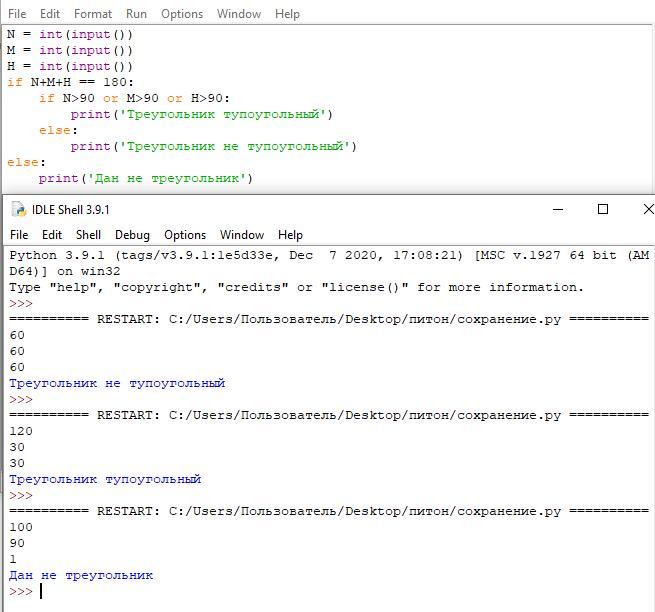This screenshot has width=655, height=612.
Task: Click the IDLE Shell title bar icon
Action: click(x=18, y=209)
